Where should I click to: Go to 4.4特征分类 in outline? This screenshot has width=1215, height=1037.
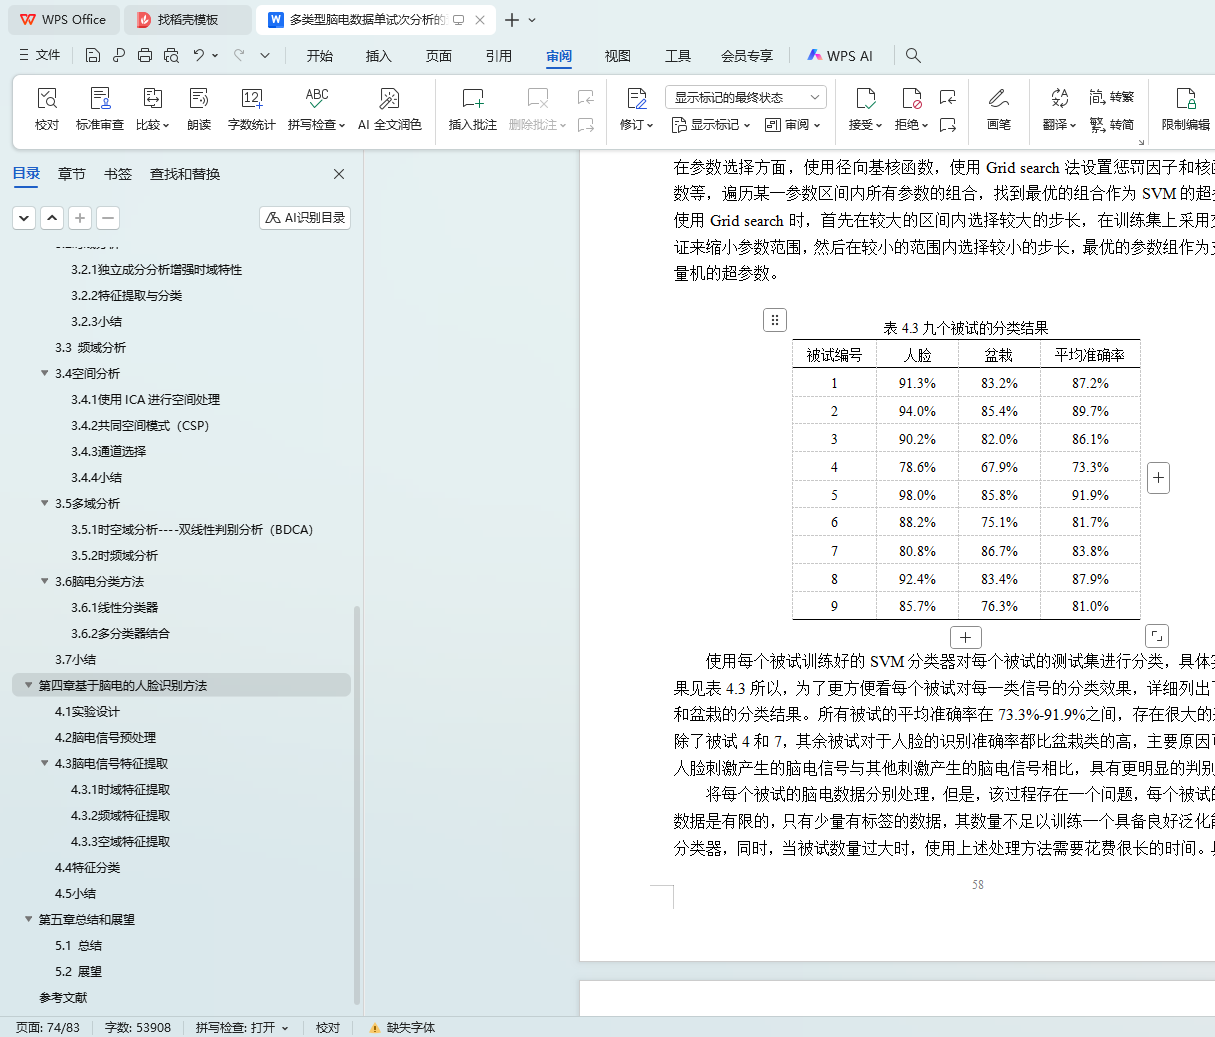pyautogui.click(x=87, y=867)
